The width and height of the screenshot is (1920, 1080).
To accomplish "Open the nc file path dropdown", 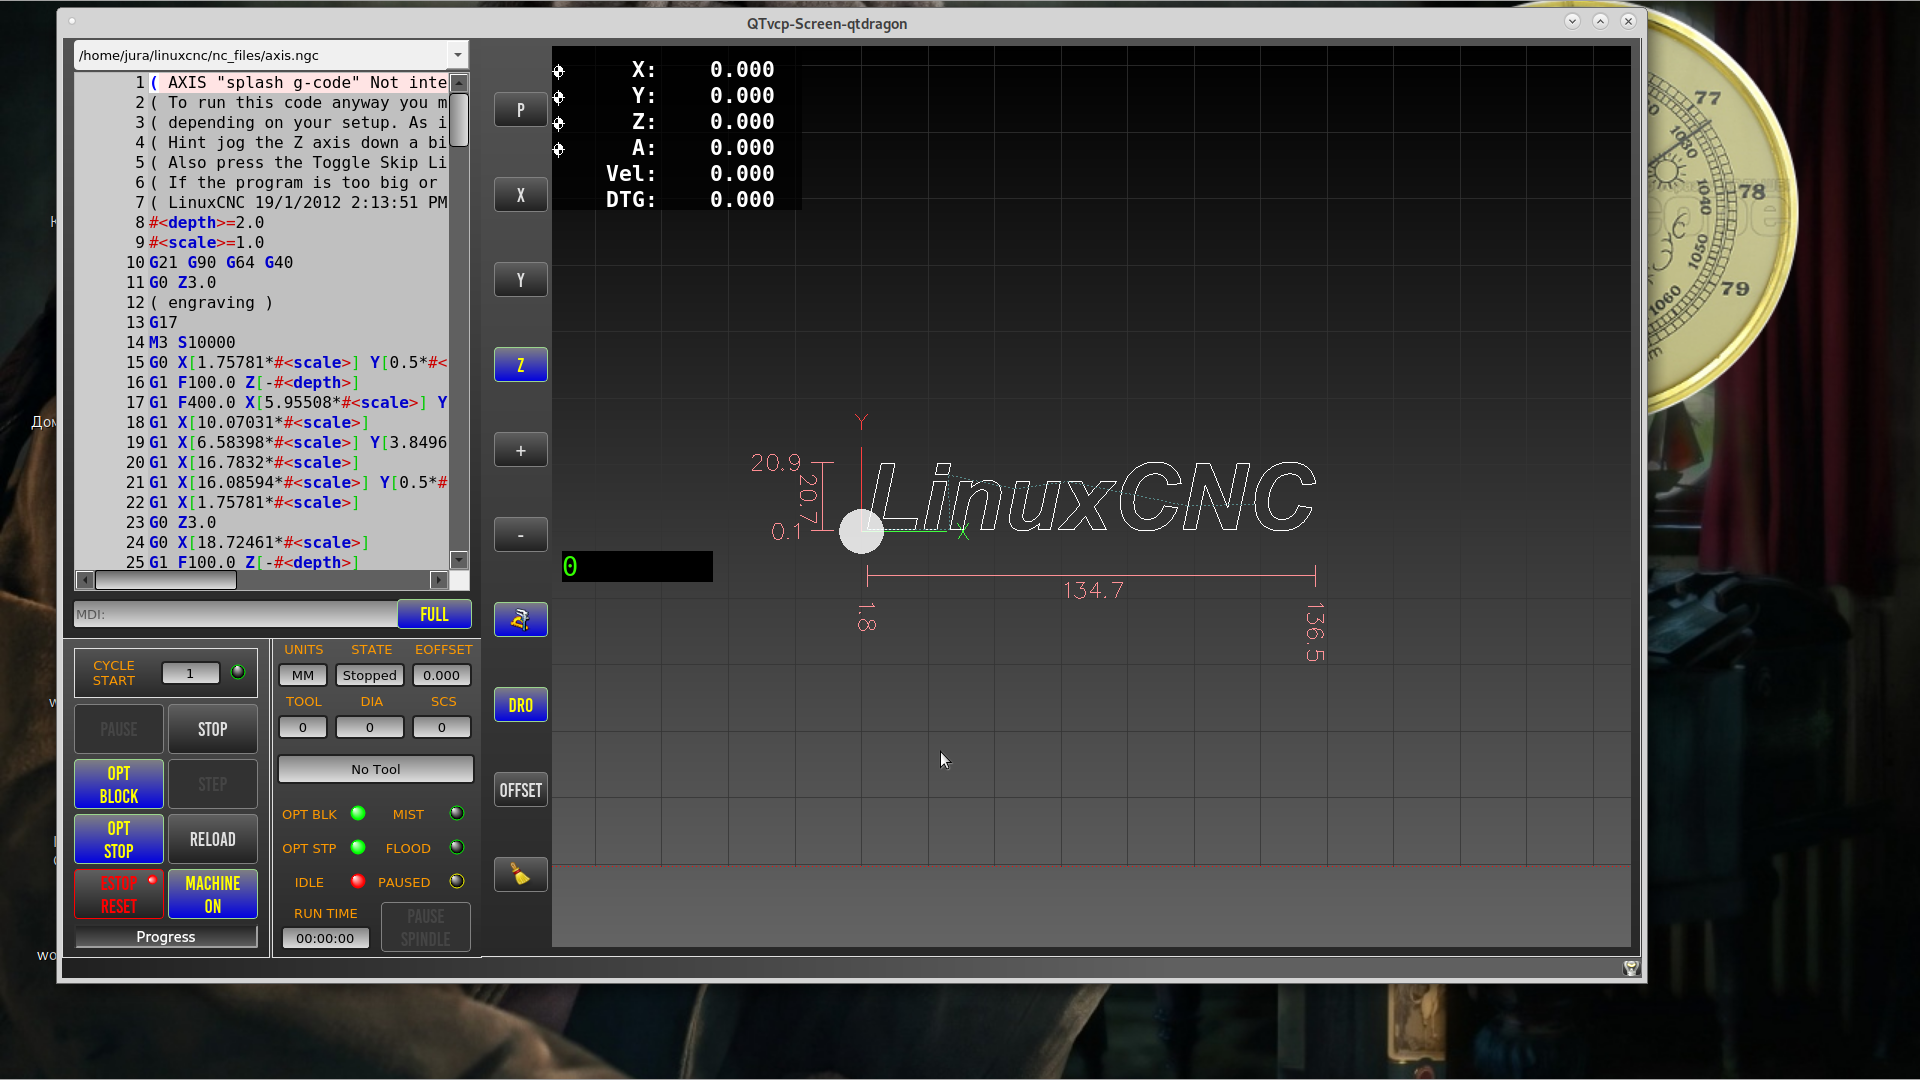I will (457, 55).
